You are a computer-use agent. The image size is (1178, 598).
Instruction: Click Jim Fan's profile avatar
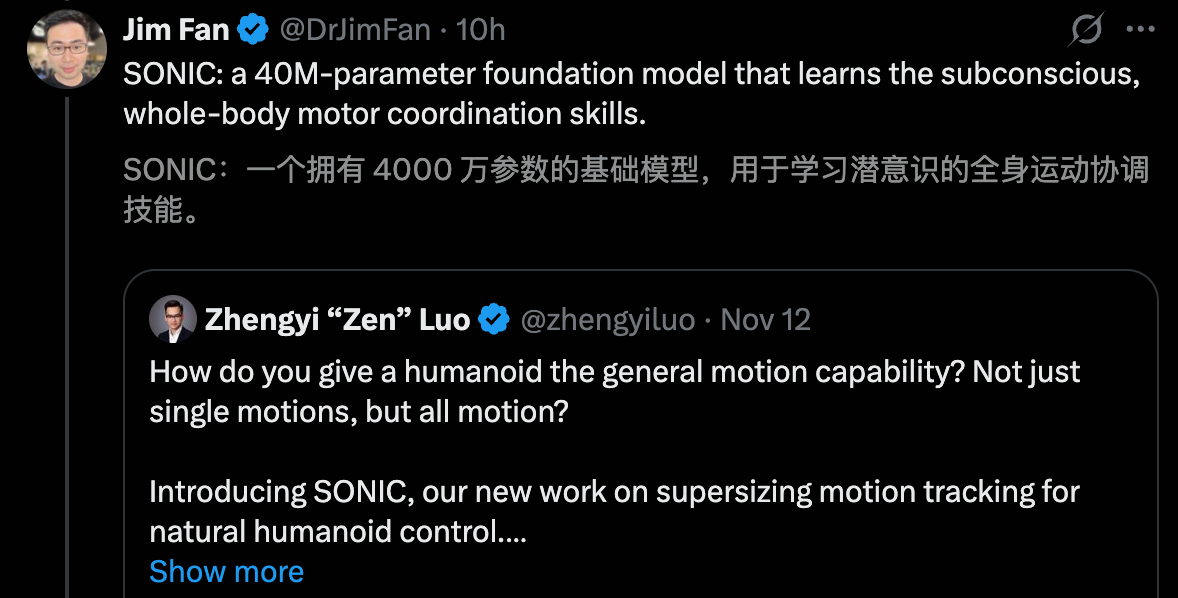[x=67, y=49]
